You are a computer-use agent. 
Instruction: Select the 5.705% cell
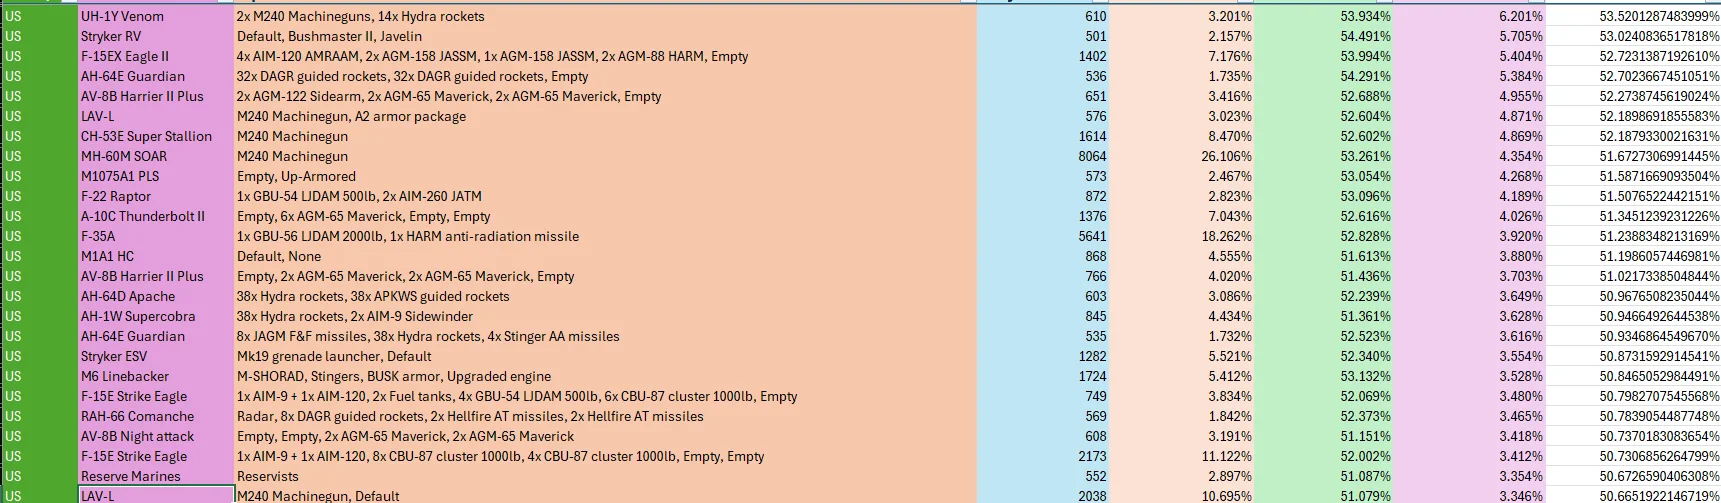pyautogui.click(x=1469, y=36)
